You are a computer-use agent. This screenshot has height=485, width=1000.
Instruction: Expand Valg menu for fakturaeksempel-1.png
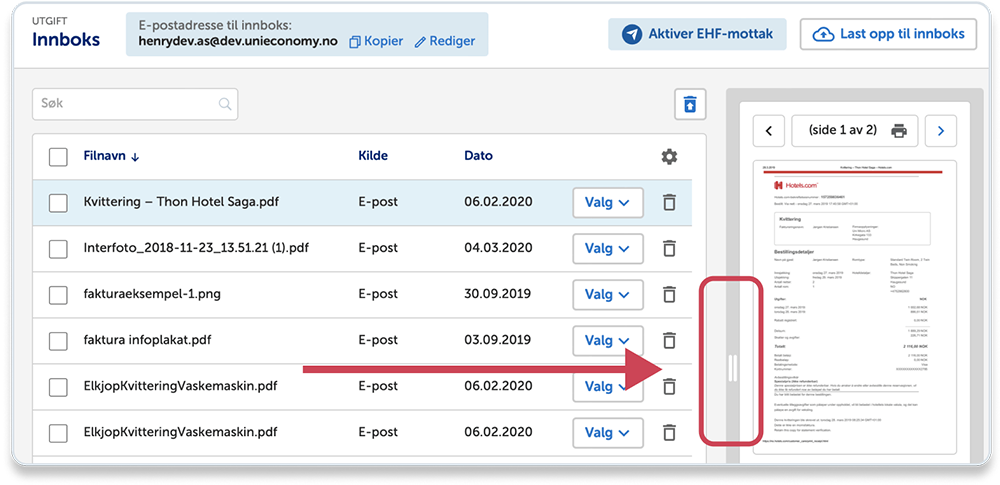[x=607, y=294]
